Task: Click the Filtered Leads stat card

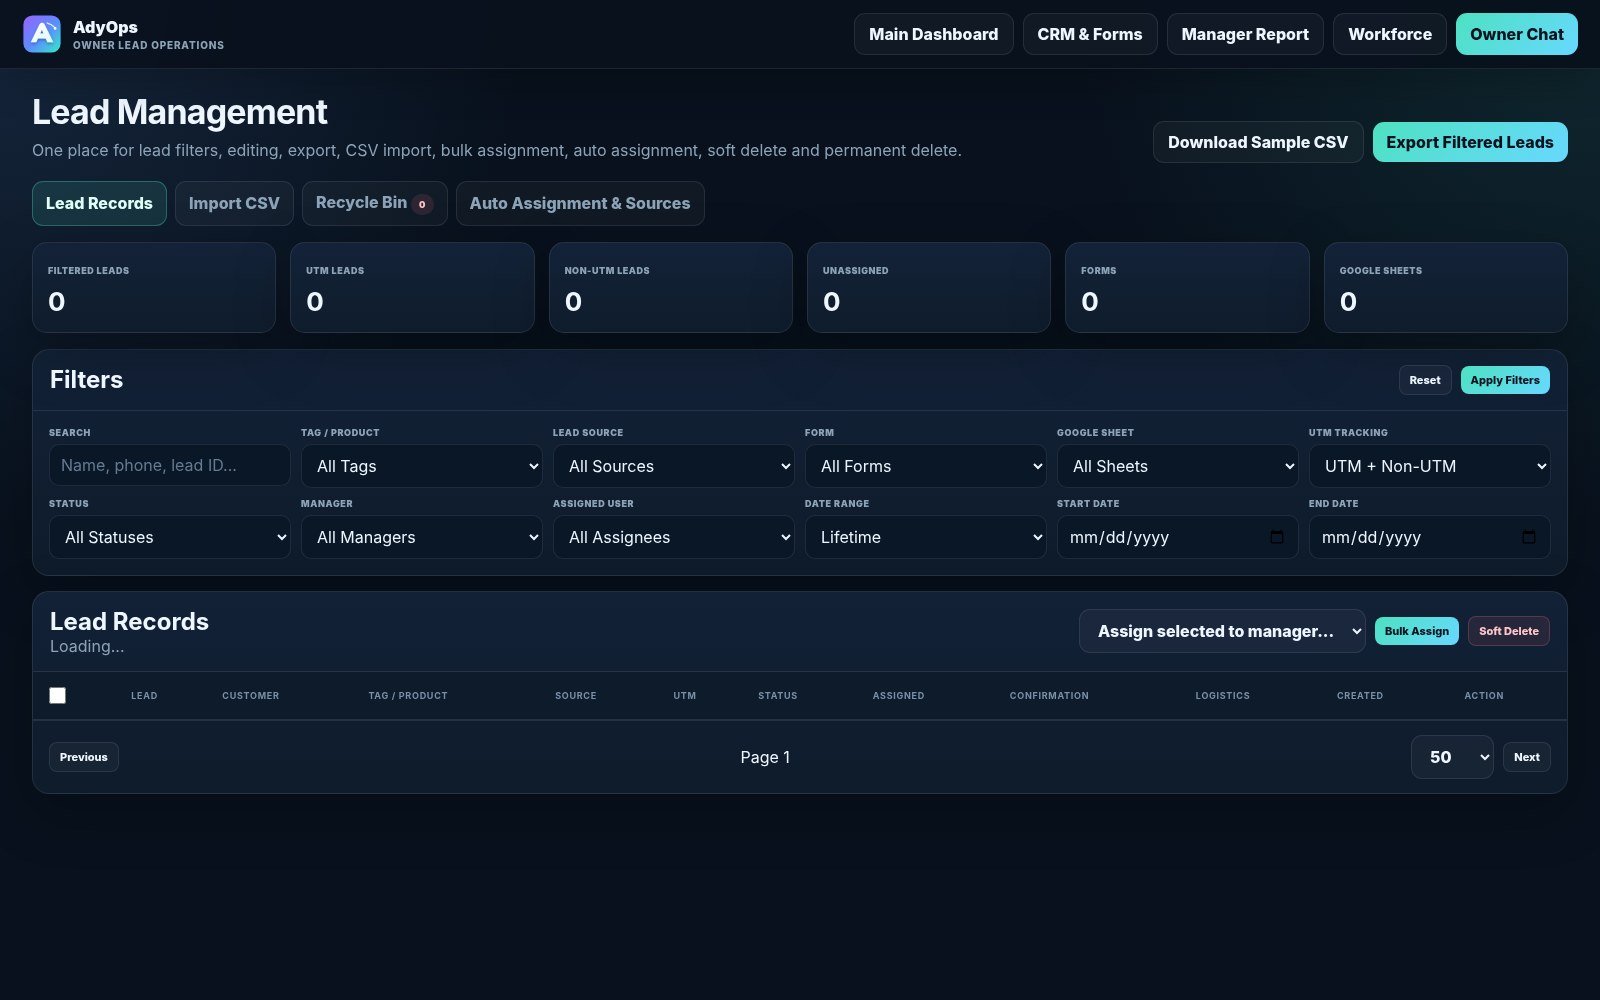Action: click(x=154, y=287)
